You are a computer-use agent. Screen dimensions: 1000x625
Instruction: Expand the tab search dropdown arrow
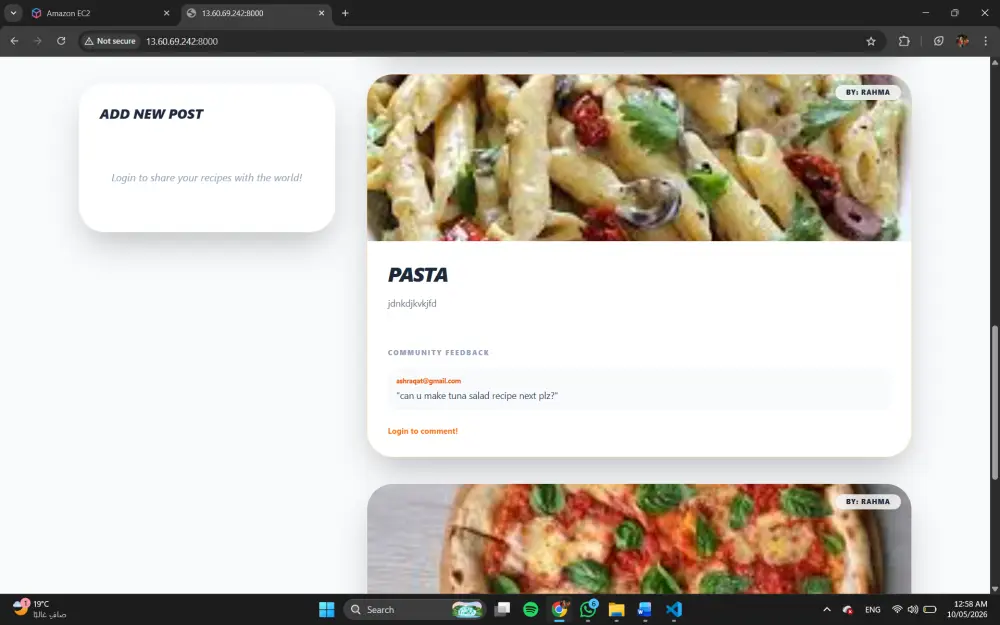tap(13, 13)
